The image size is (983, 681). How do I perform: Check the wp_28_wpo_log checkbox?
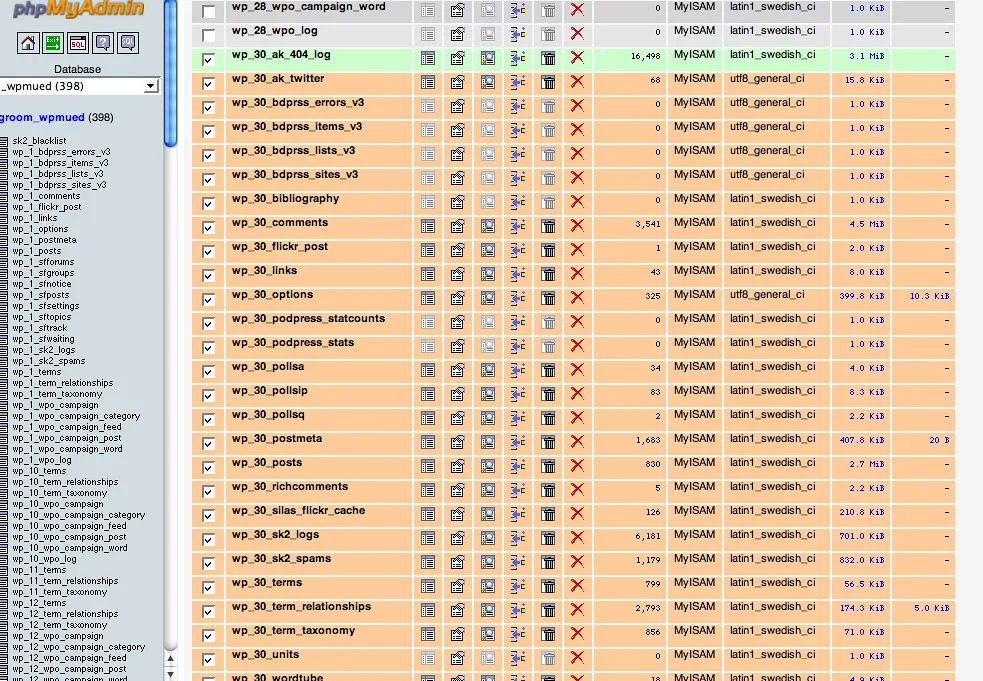pyautogui.click(x=208, y=36)
